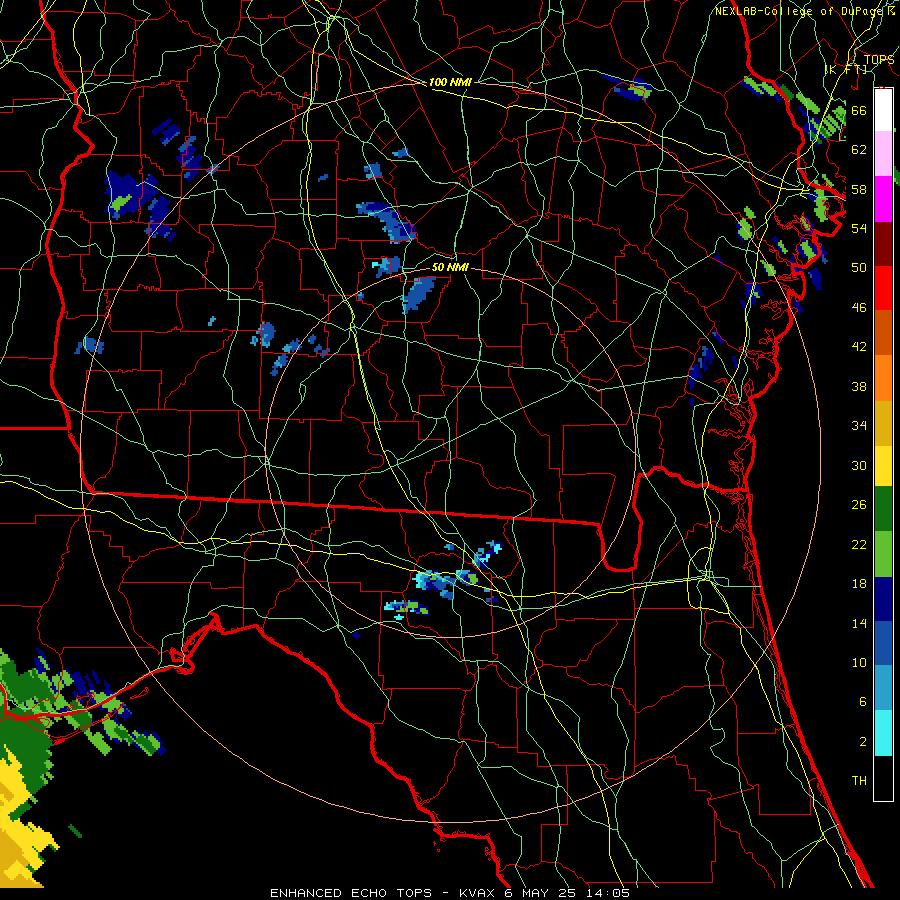
Task: Click the 'NEXLAB-College of DuPage' credit text
Action: [798, 11]
